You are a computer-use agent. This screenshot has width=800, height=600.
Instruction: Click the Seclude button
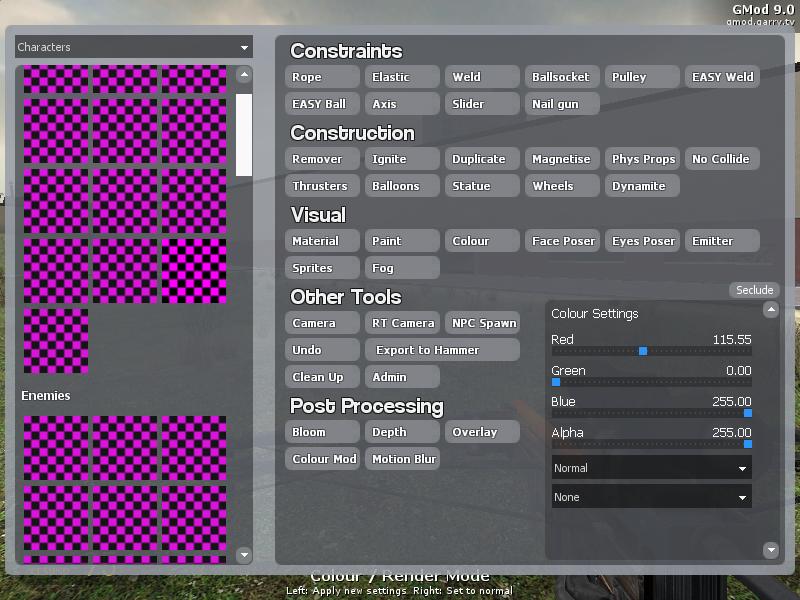click(755, 290)
